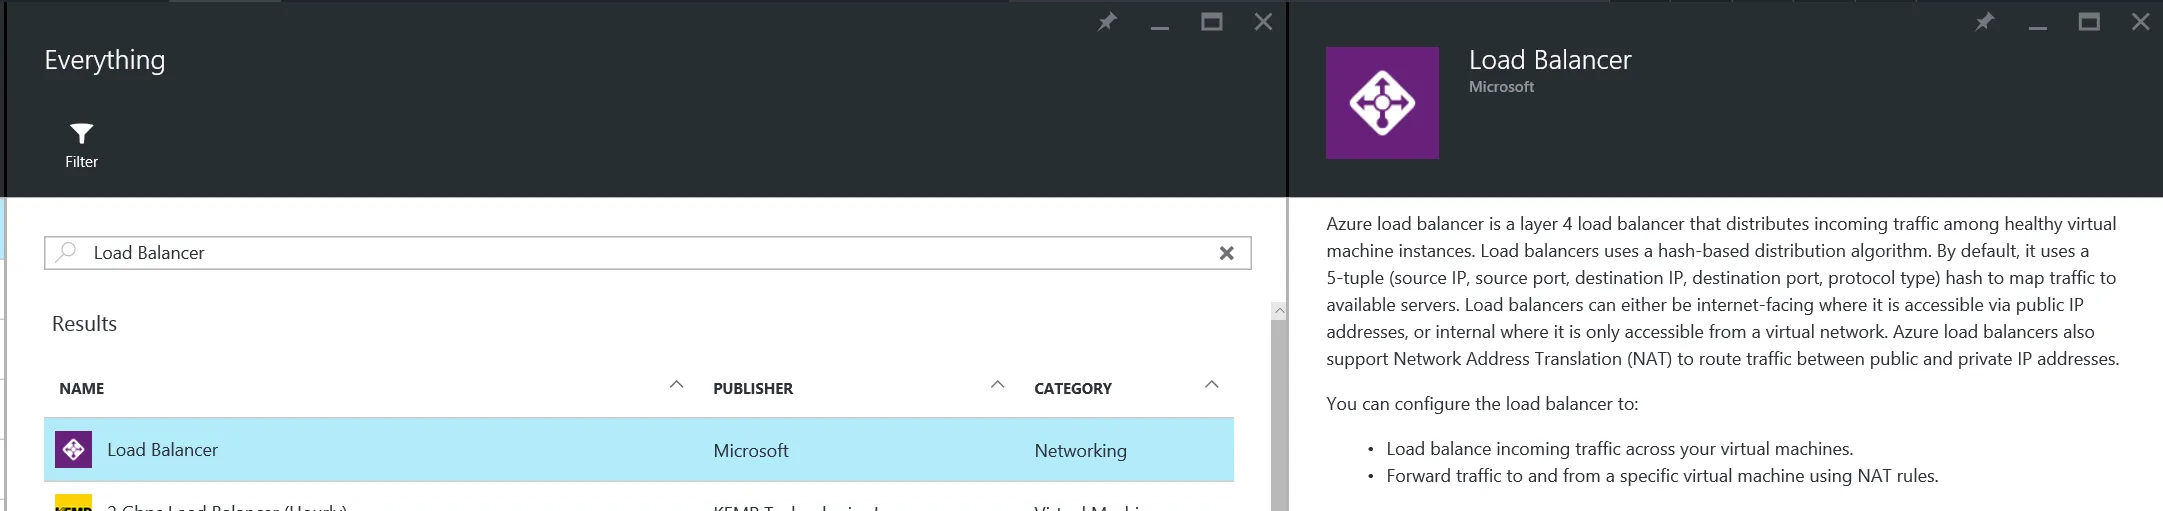The height and width of the screenshot is (511, 2163).
Task: Pin the Everything blade
Action: pyautogui.click(x=1107, y=22)
